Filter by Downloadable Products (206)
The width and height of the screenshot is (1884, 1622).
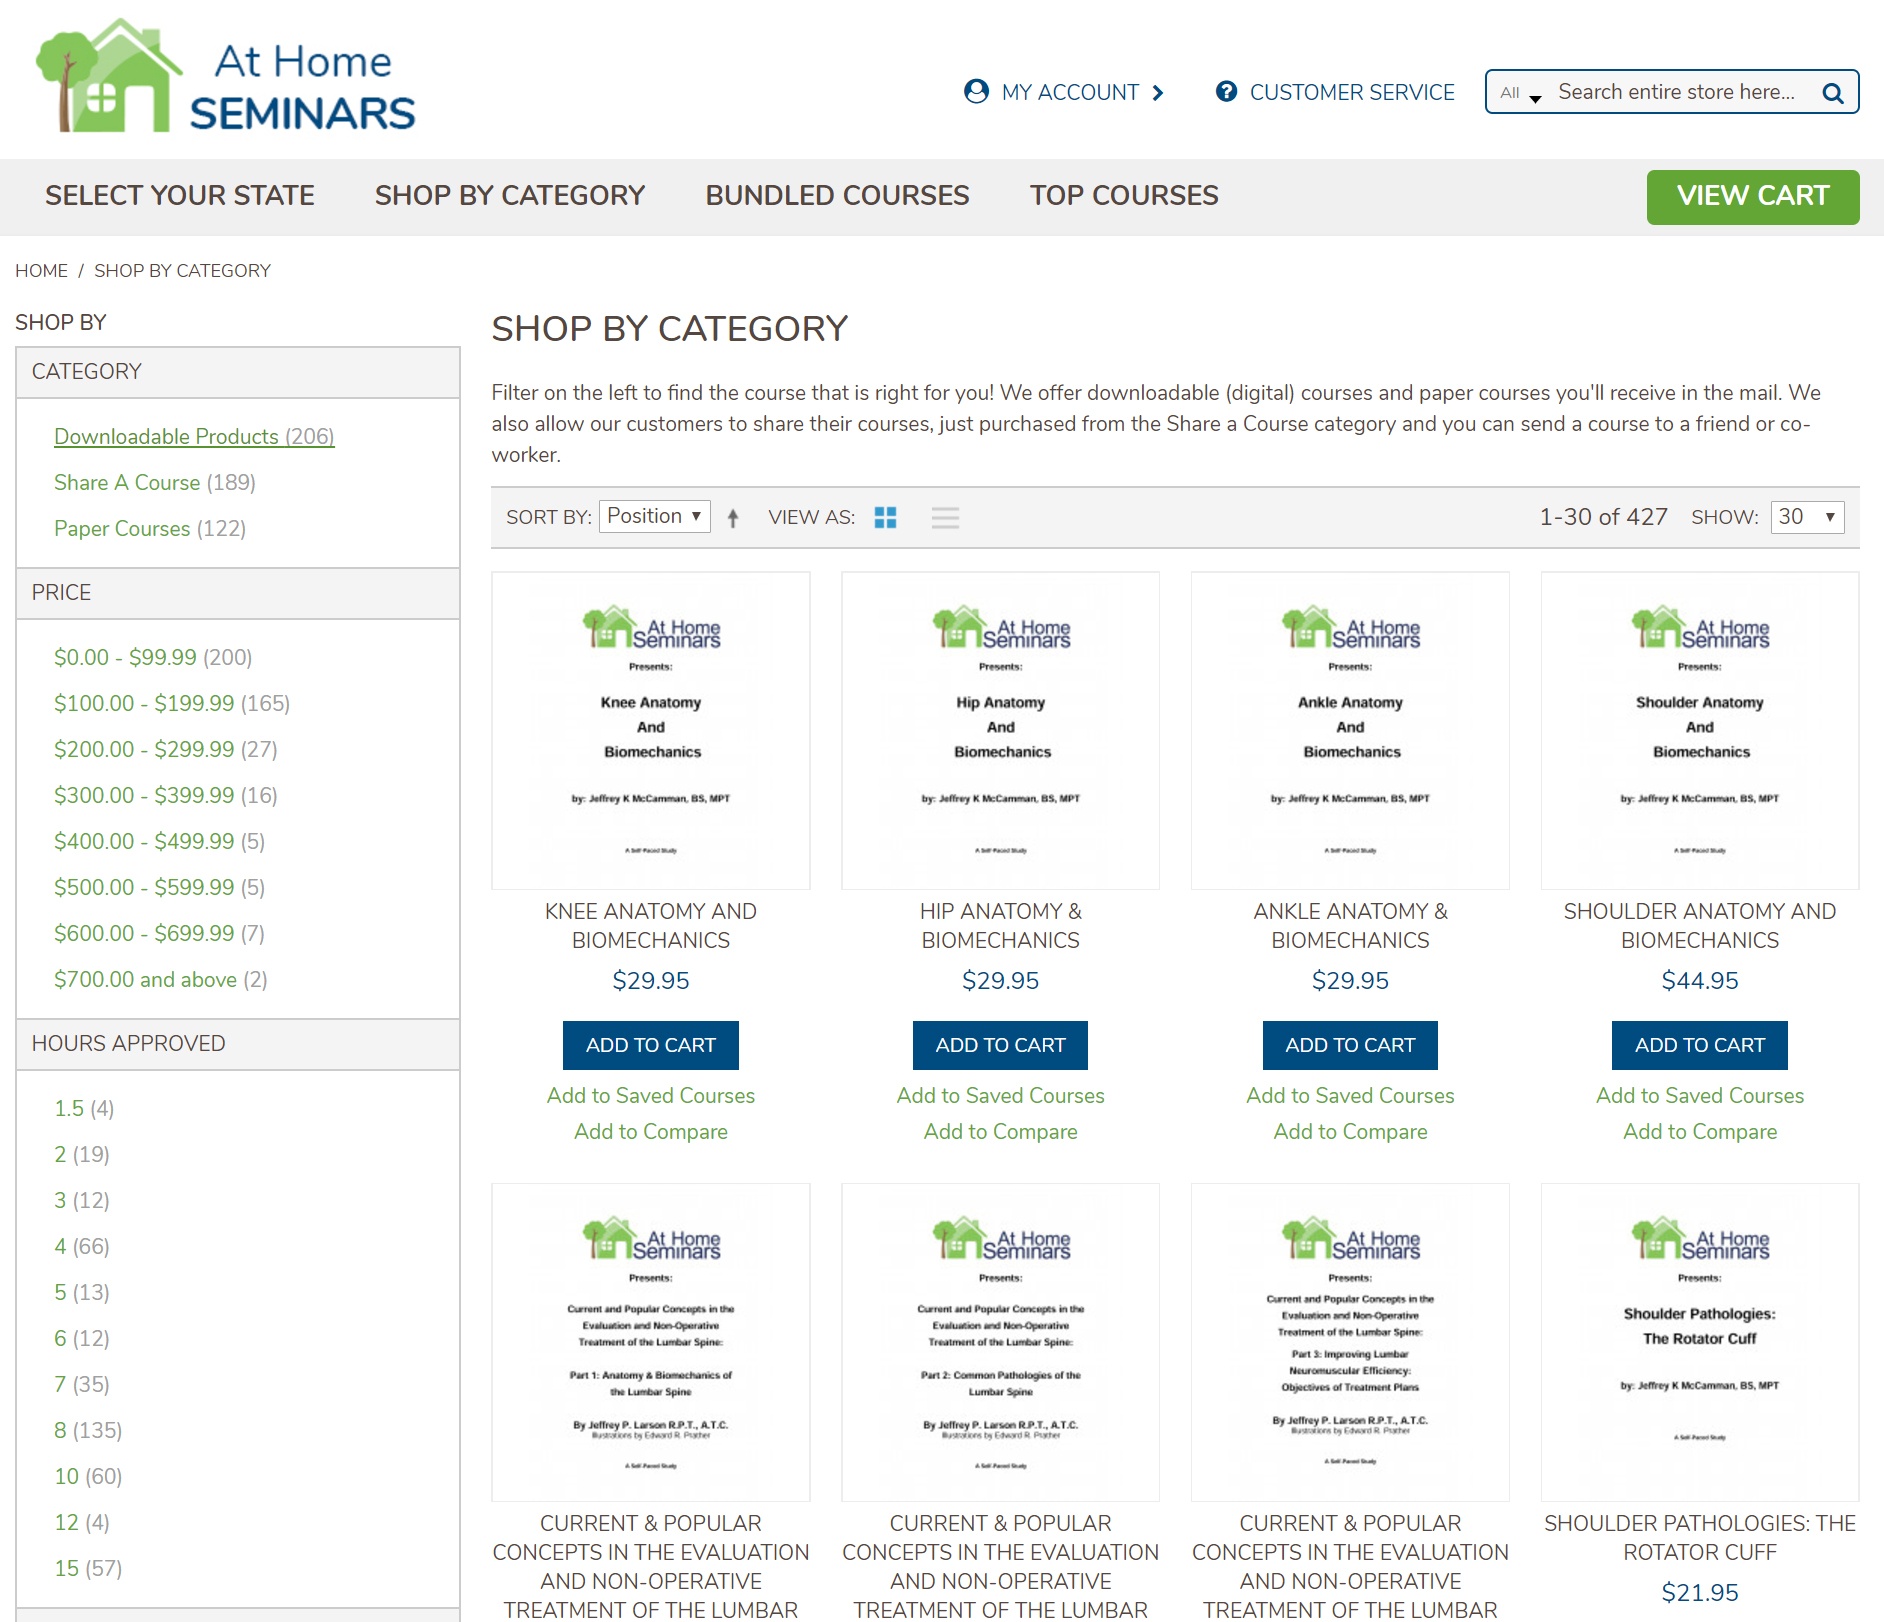pyautogui.click(x=194, y=437)
